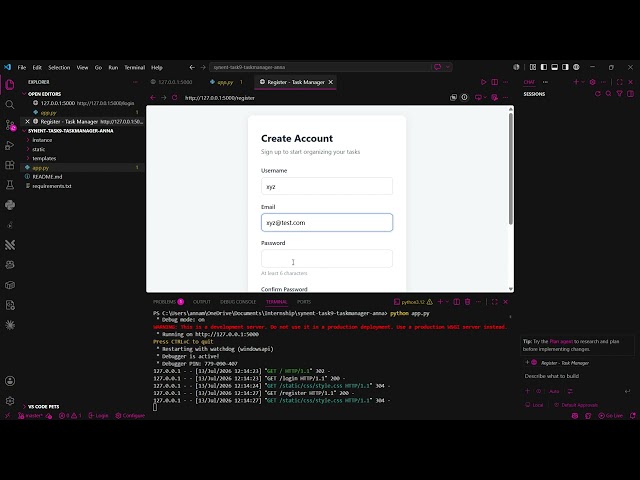
Task: Toggle the primary side bar
Action: tap(544, 67)
